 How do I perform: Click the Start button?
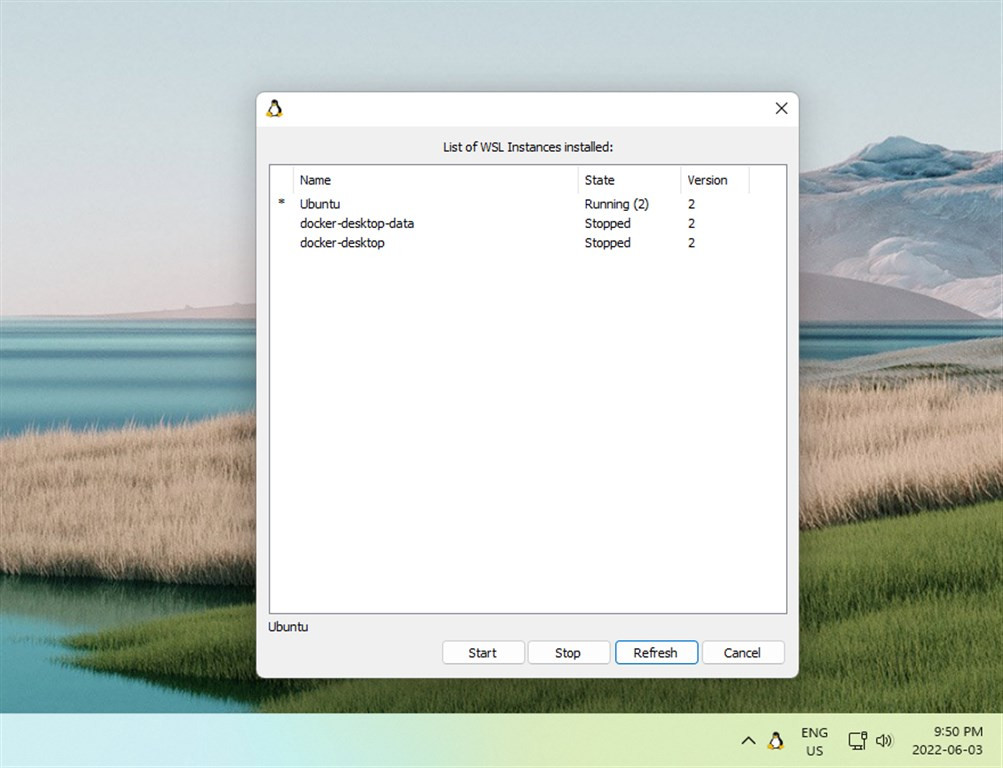point(483,652)
